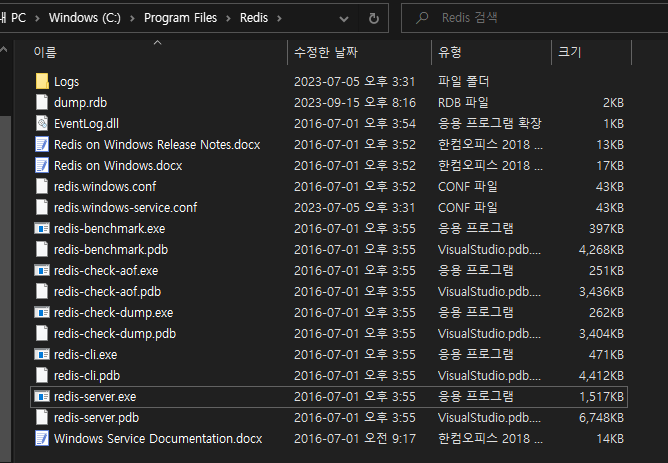The image size is (668, 463).
Task: Click the 4,412KB size cell
Action: click(x=602, y=376)
